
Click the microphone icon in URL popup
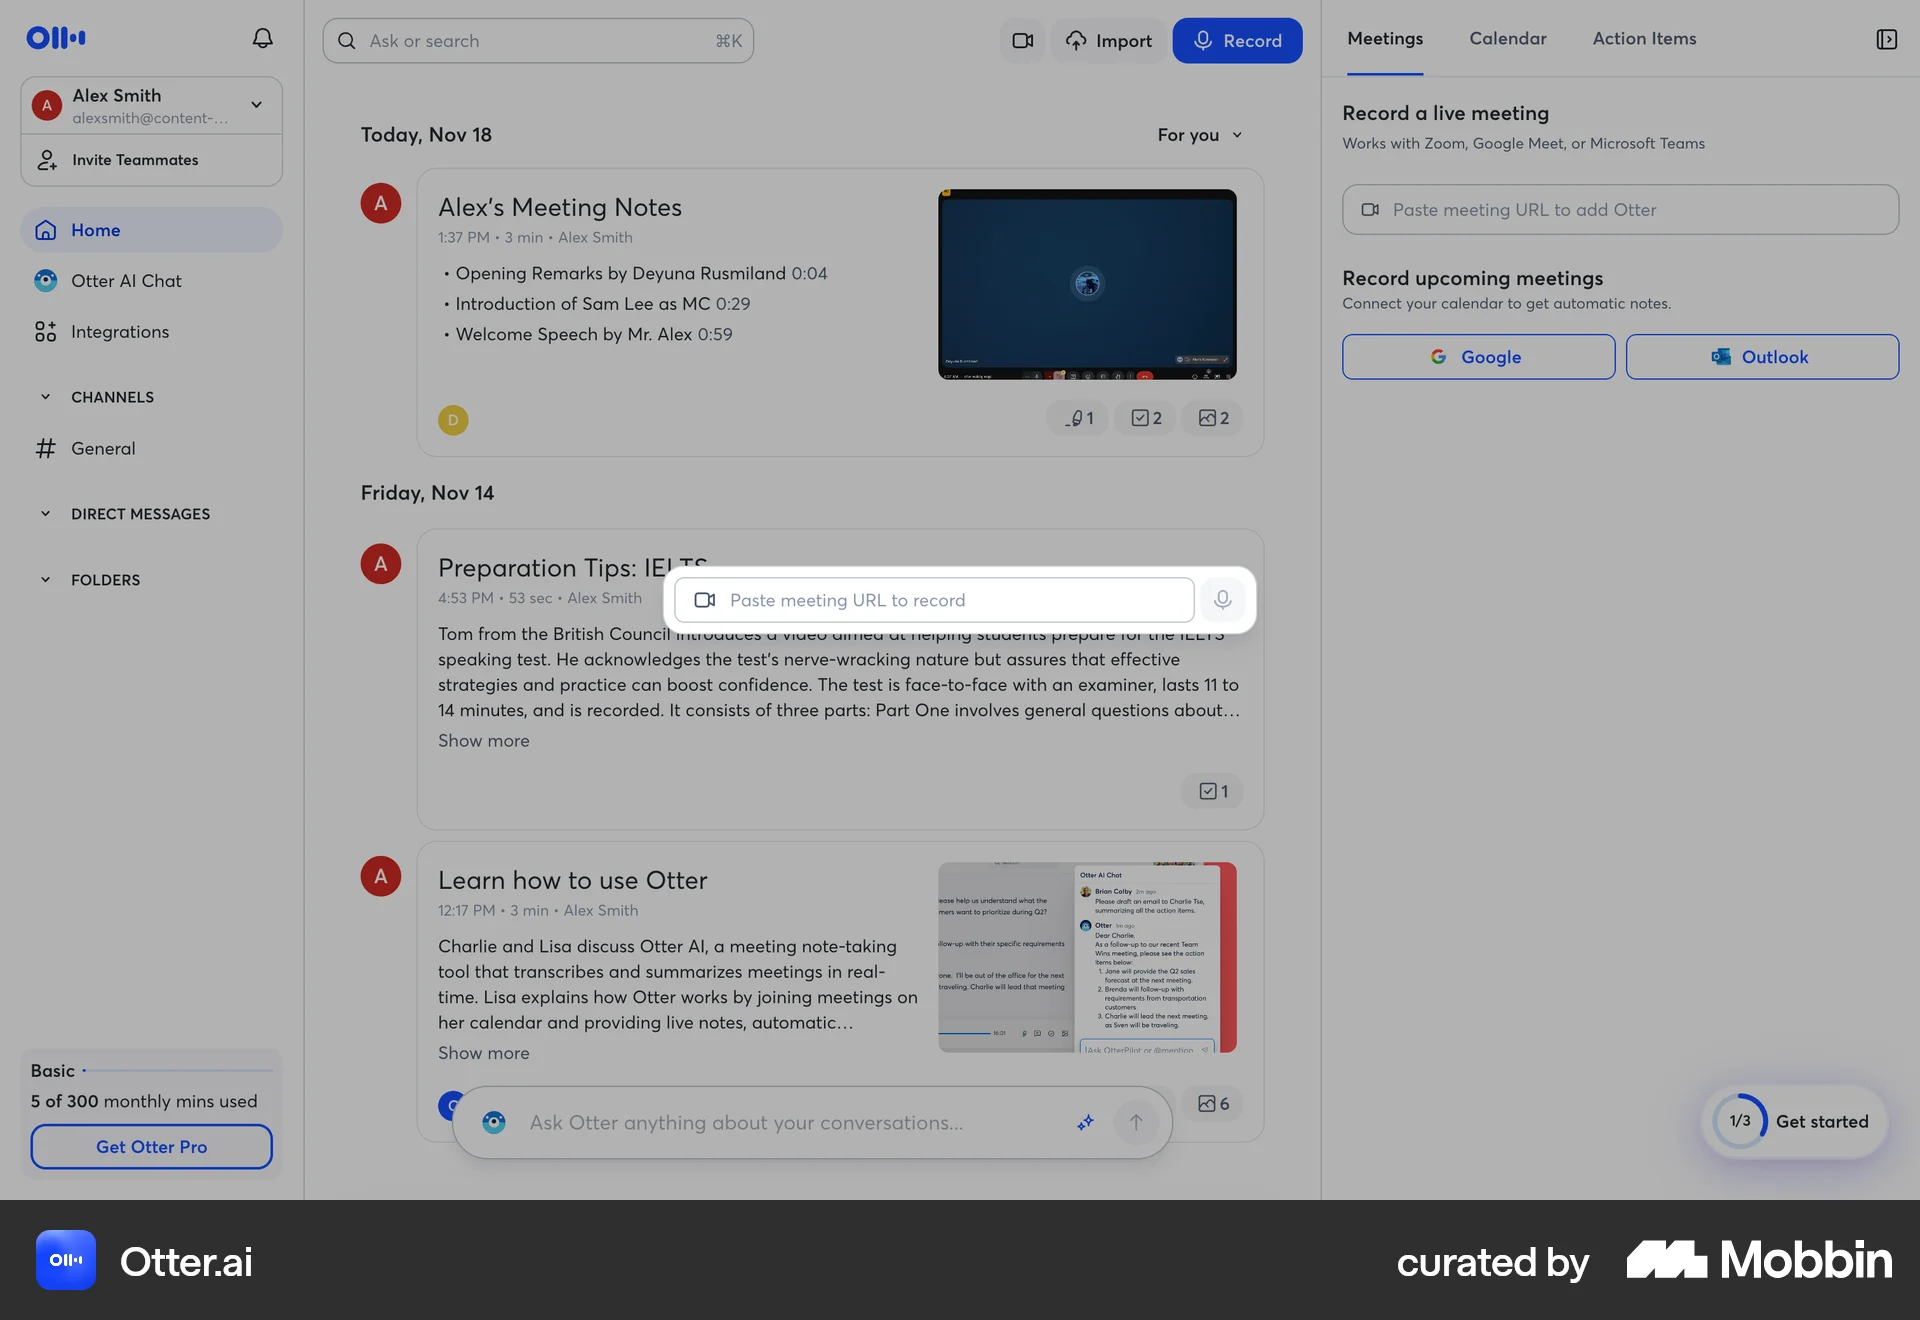tap(1222, 600)
